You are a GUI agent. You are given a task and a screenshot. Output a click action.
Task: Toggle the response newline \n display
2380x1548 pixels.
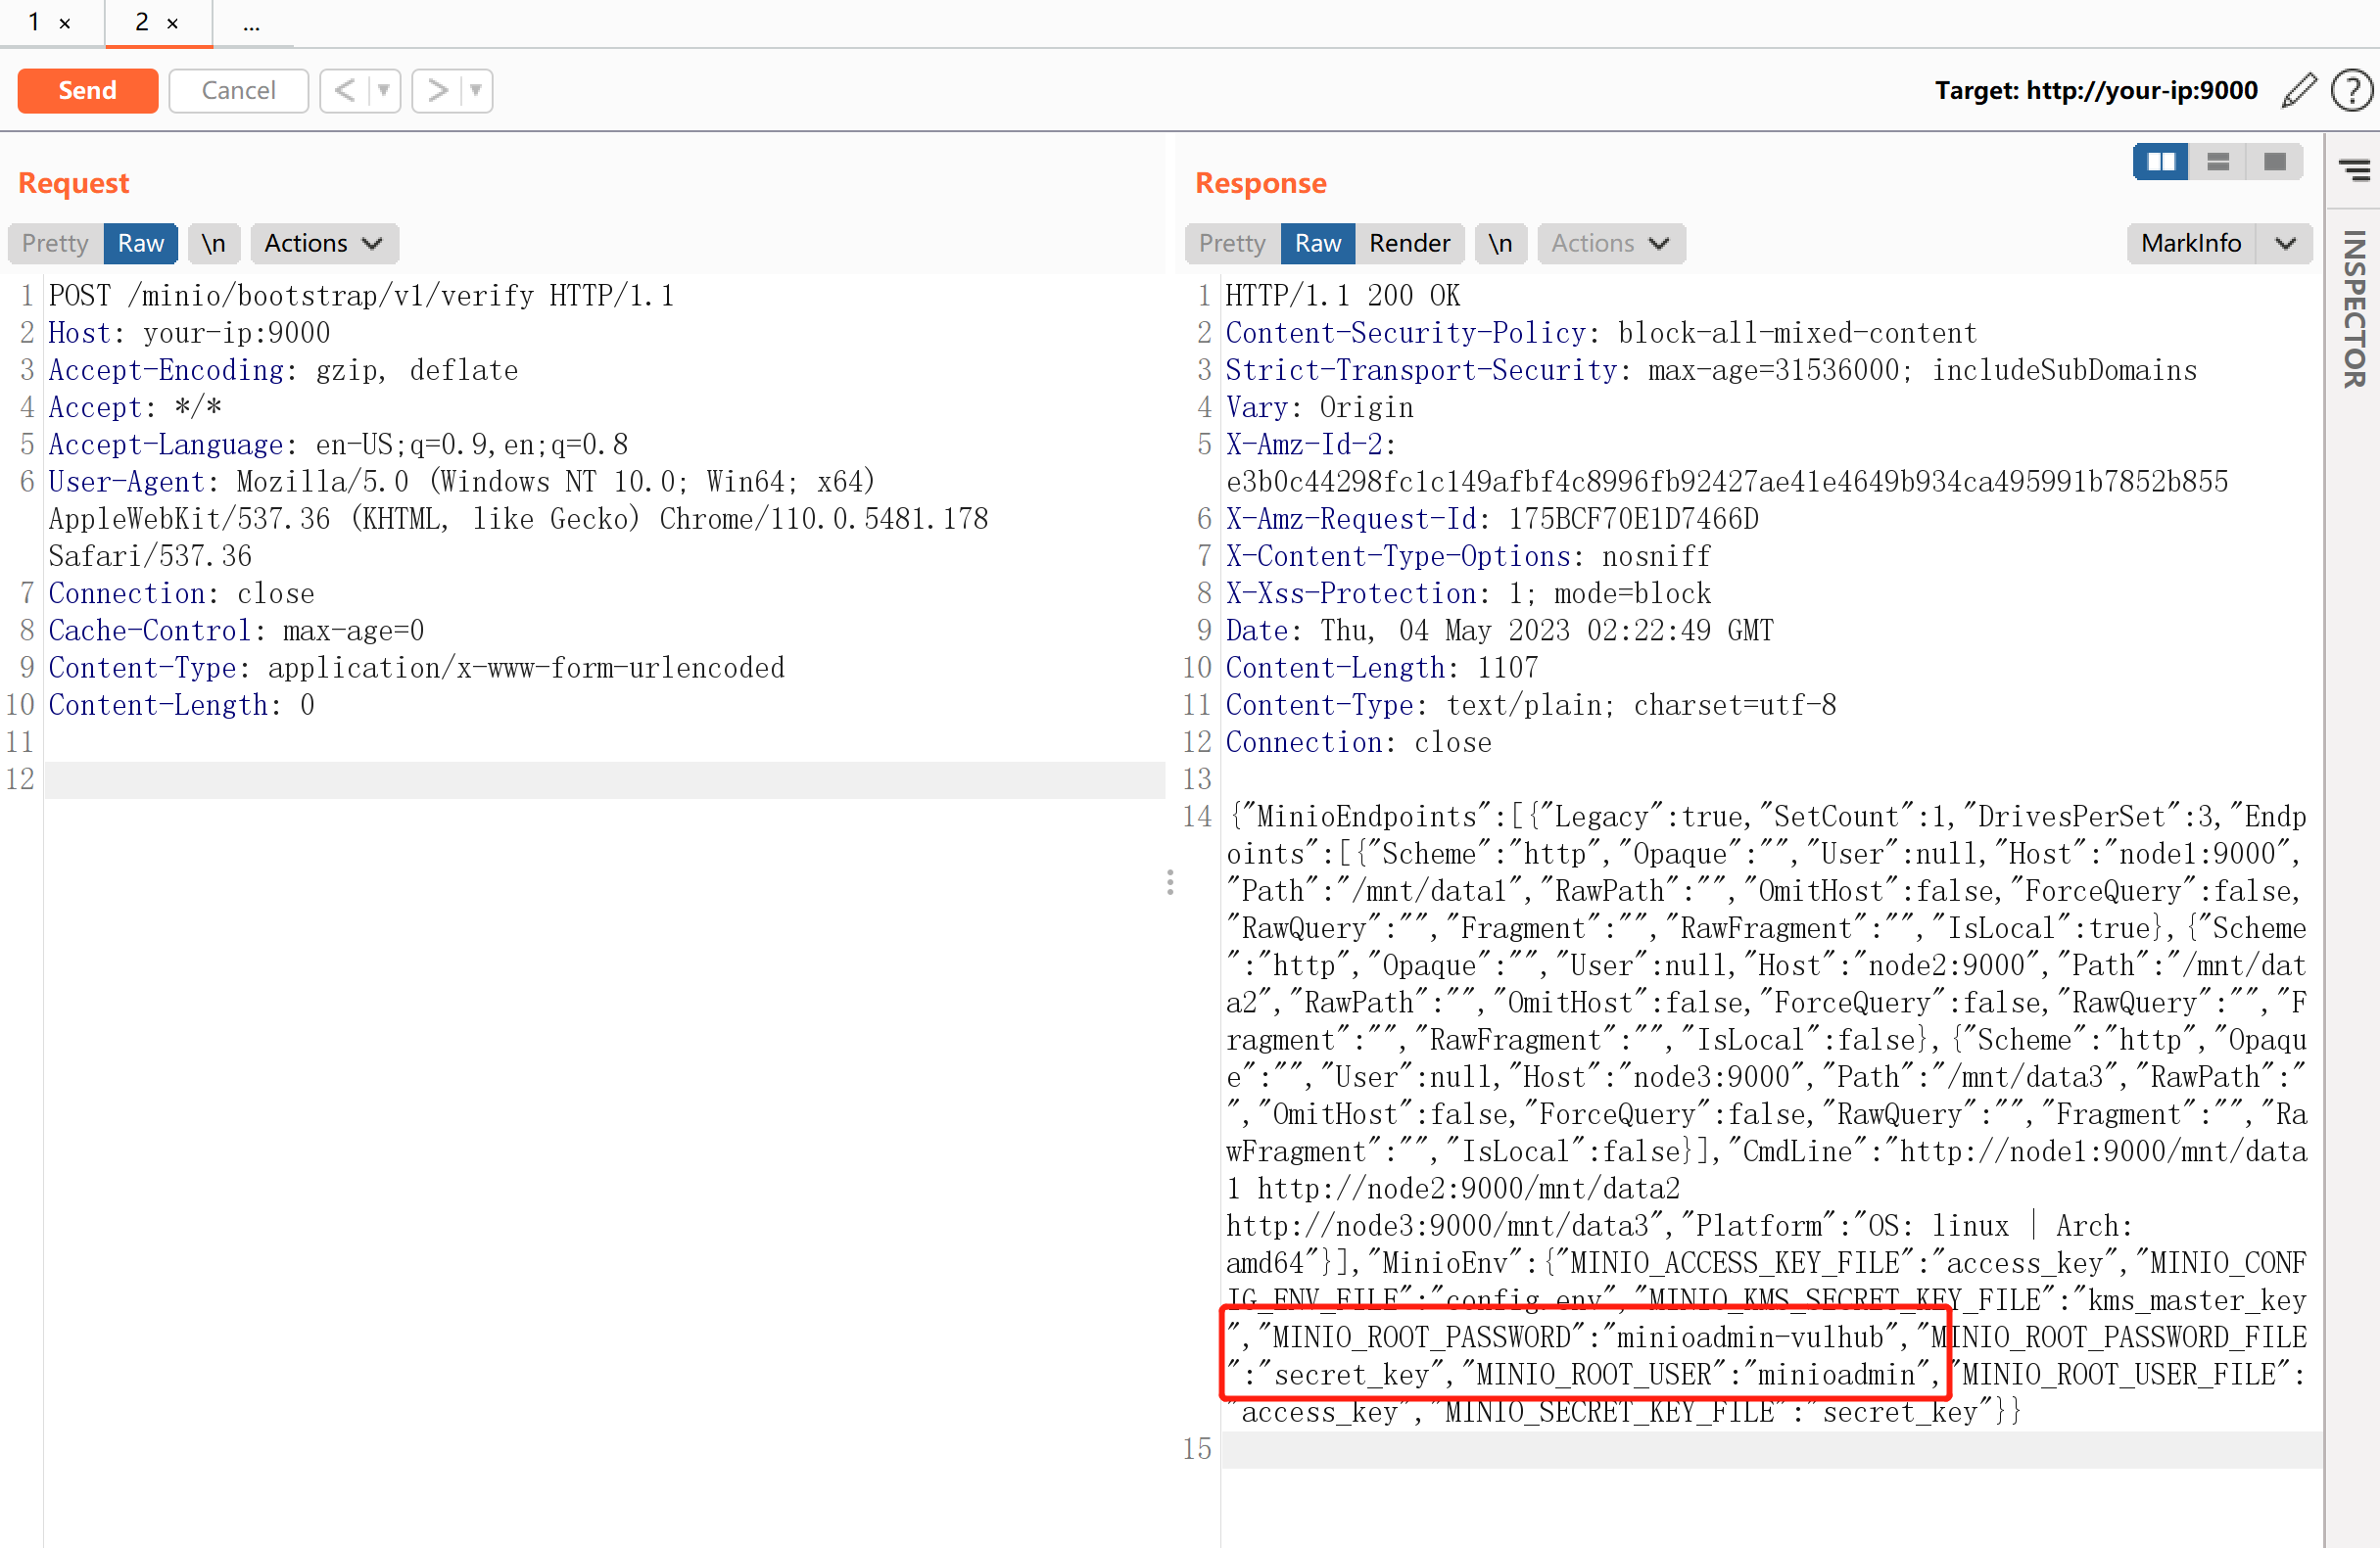pyautogui.click(x=1500, y=243)
